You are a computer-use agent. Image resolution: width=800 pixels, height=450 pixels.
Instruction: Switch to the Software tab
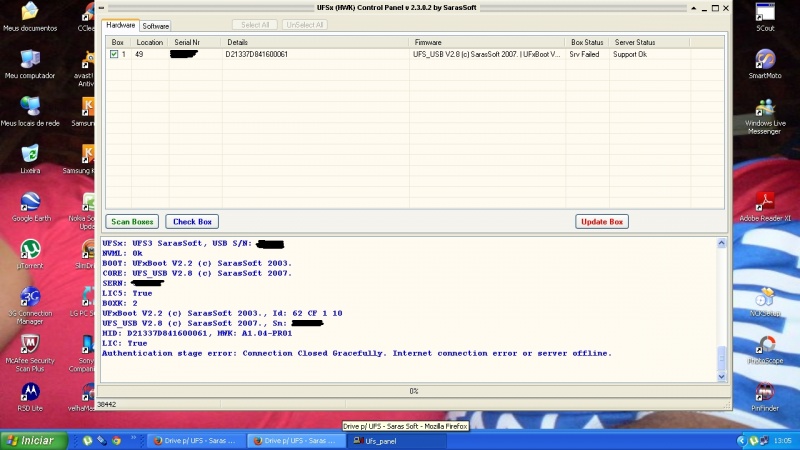(x=156, y=26)
